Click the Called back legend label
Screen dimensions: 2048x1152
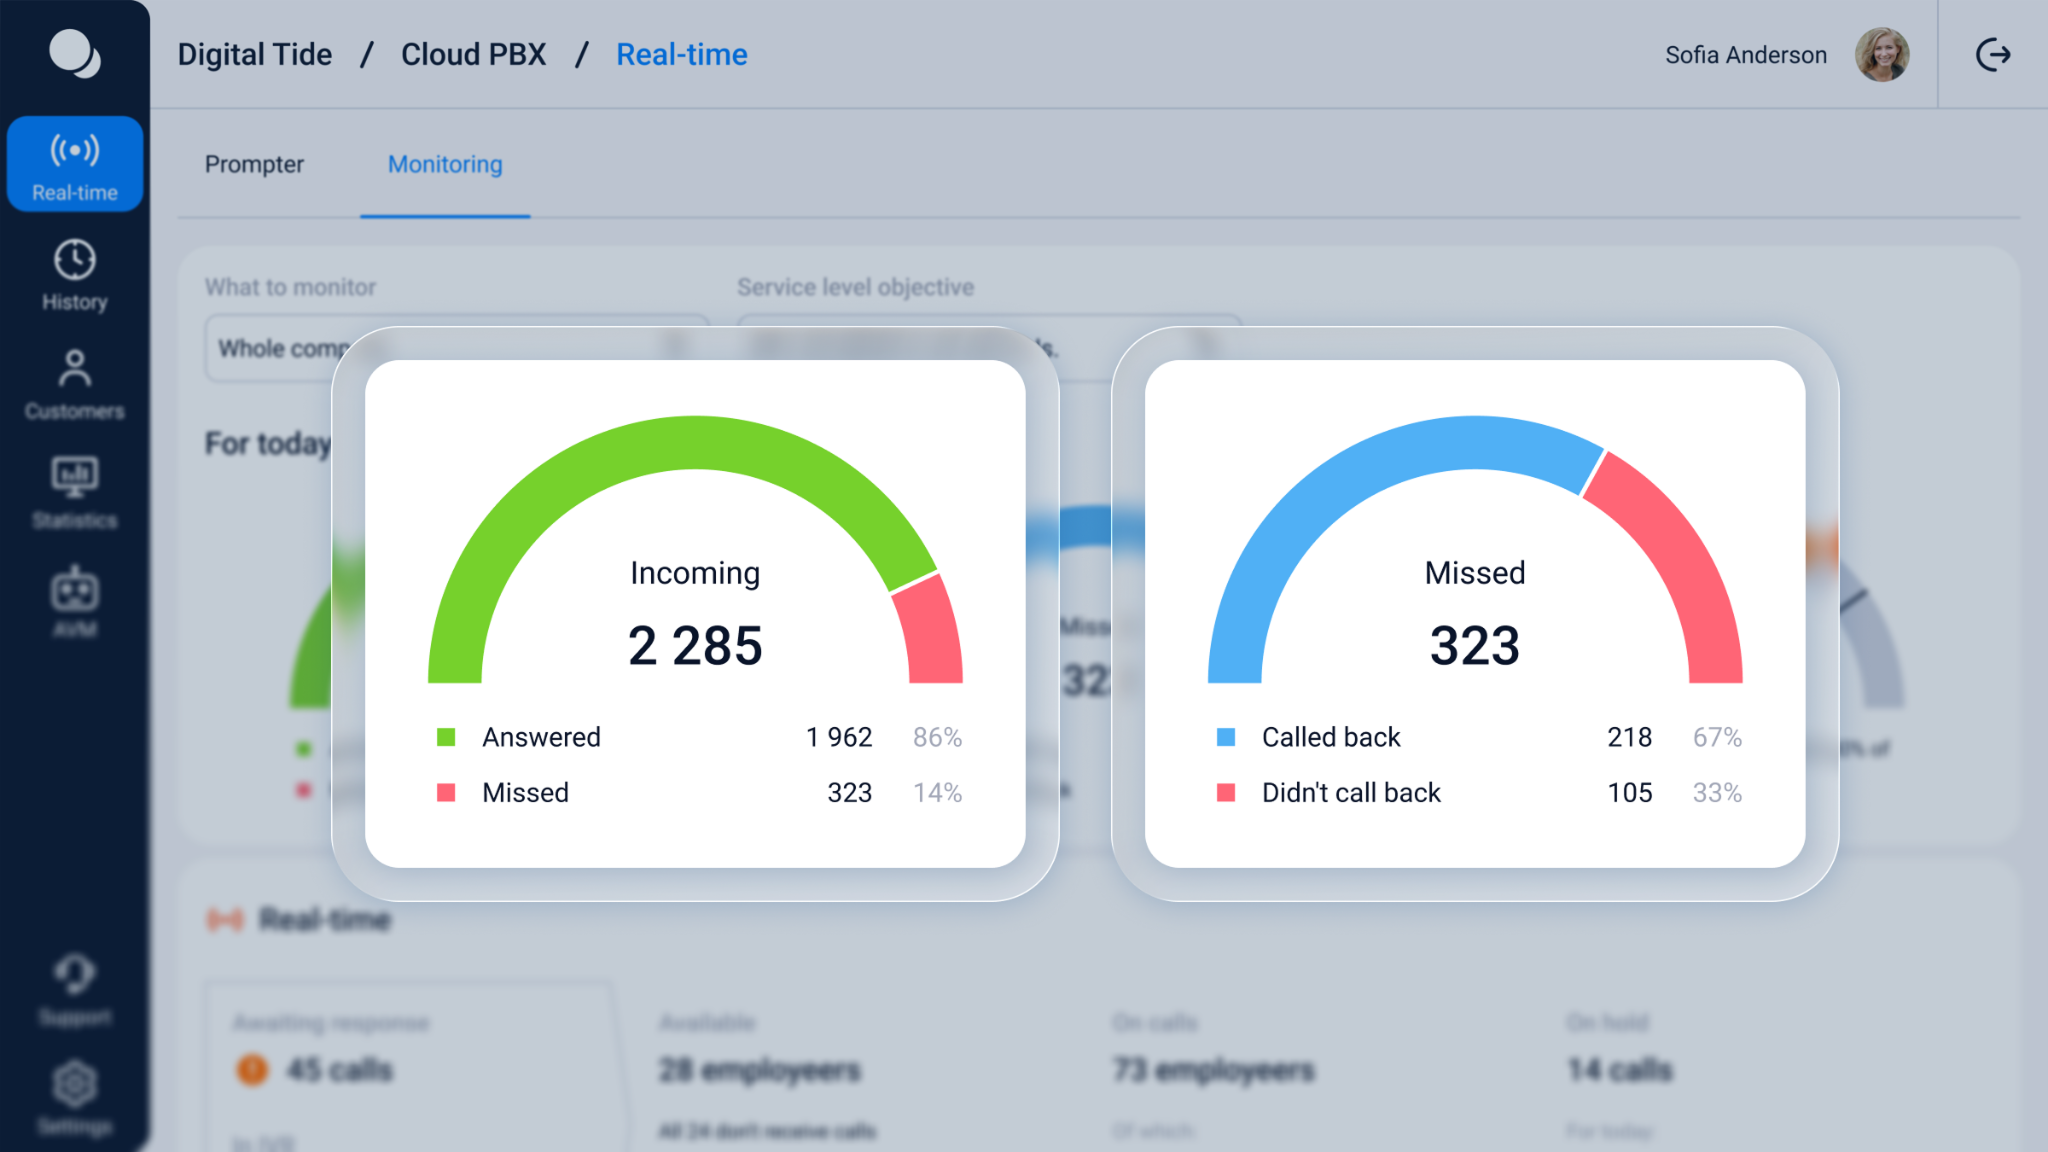click(x=1331, y=737)
